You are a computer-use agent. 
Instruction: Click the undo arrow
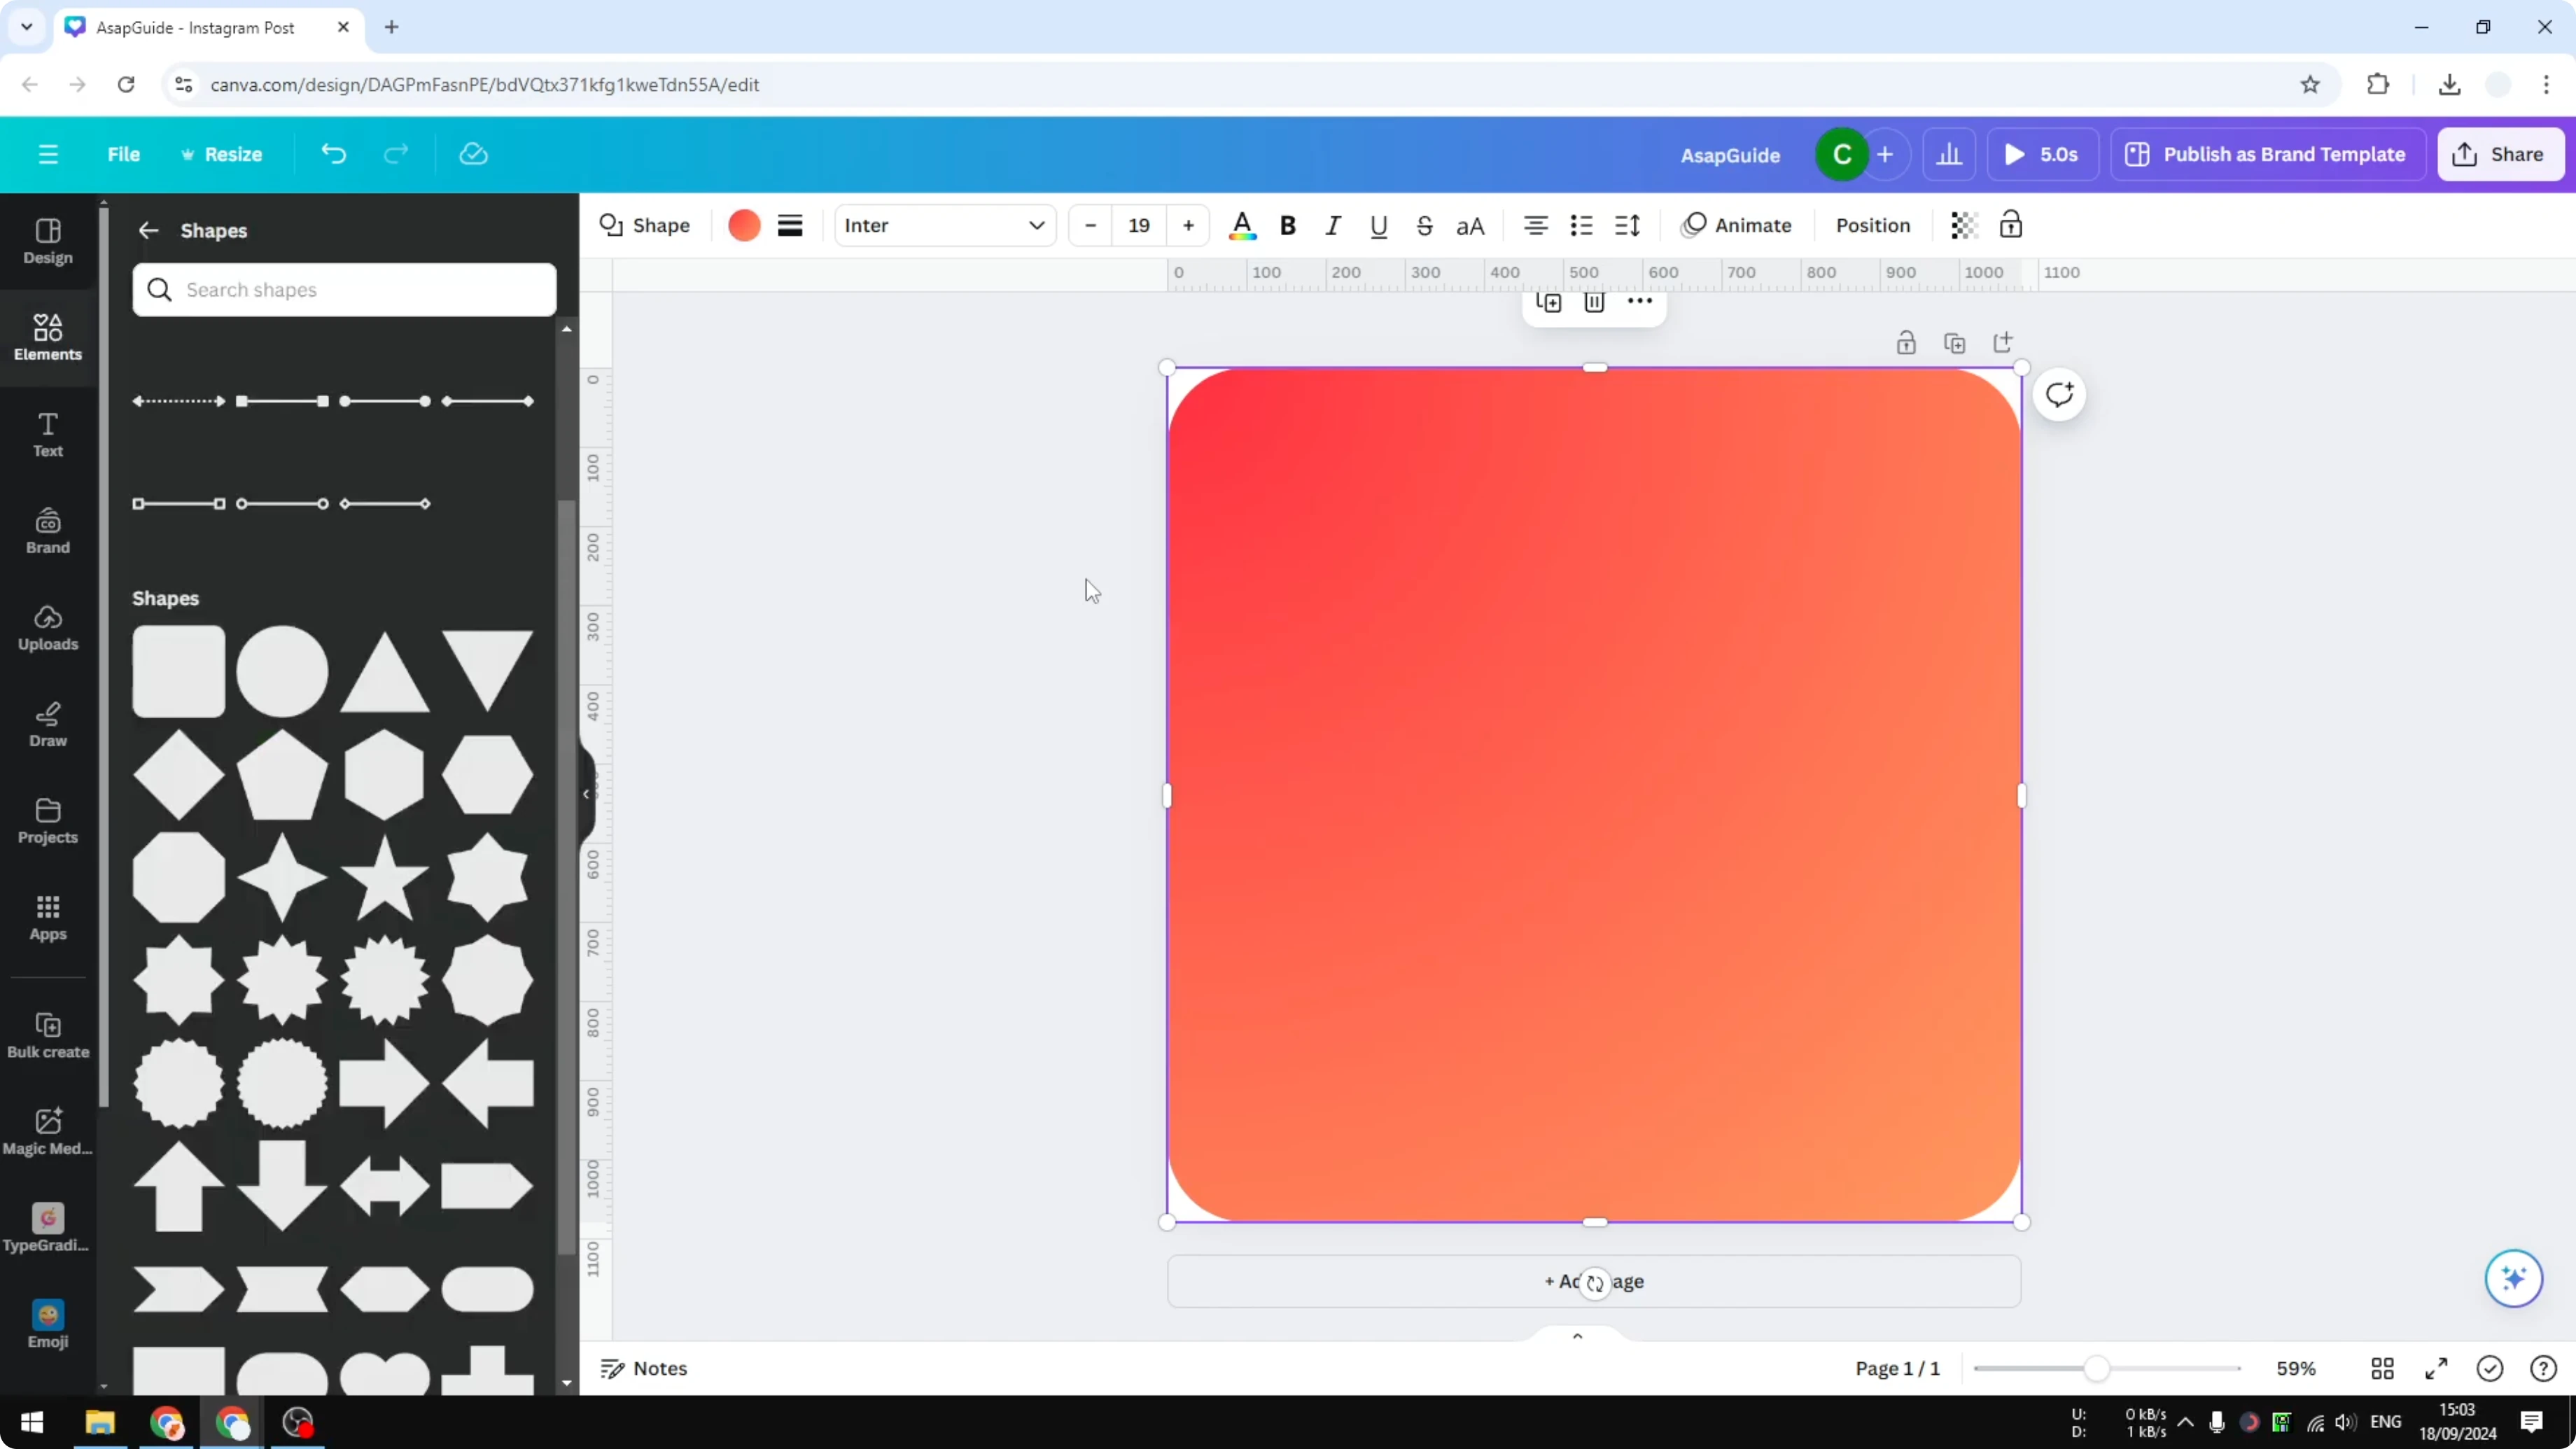coord(333,154)
